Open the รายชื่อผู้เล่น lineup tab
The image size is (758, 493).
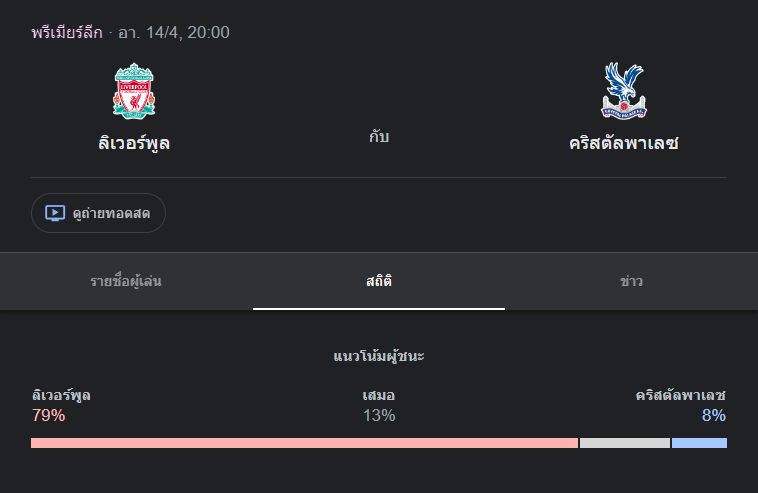point(126,281)
